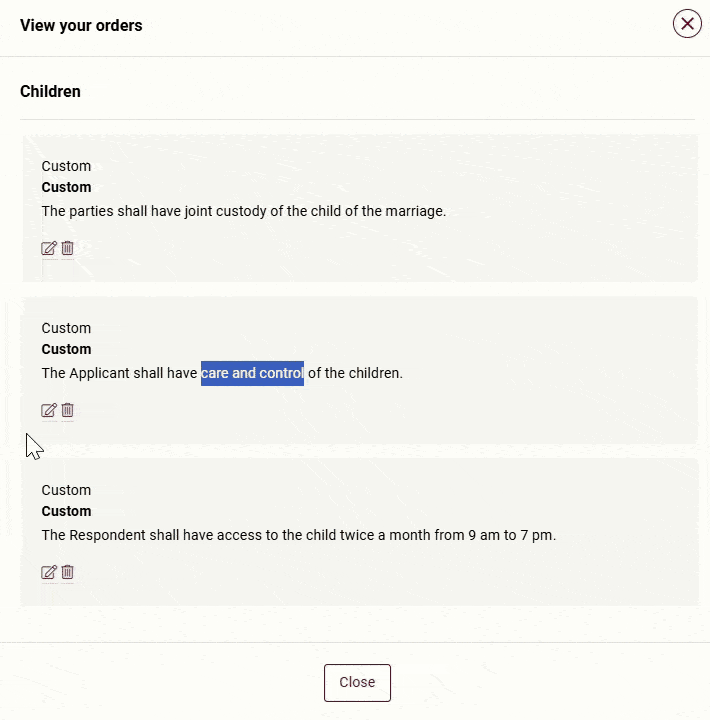The height and width of the screenshot is (720, 710).
Task: Edit the joint custody order
Action: [x=48, y=249]
